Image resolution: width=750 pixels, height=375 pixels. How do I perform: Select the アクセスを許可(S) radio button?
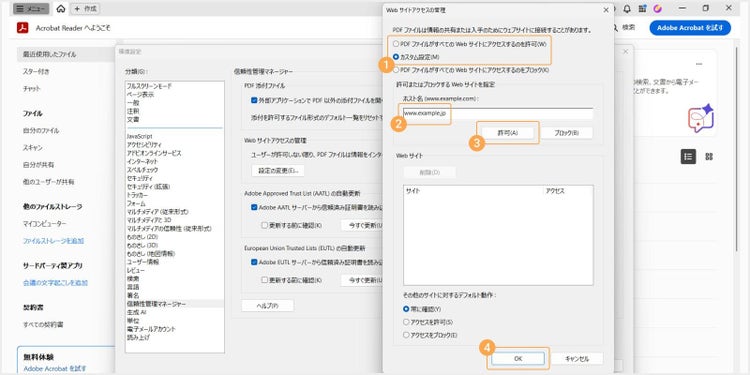point(406,322)
